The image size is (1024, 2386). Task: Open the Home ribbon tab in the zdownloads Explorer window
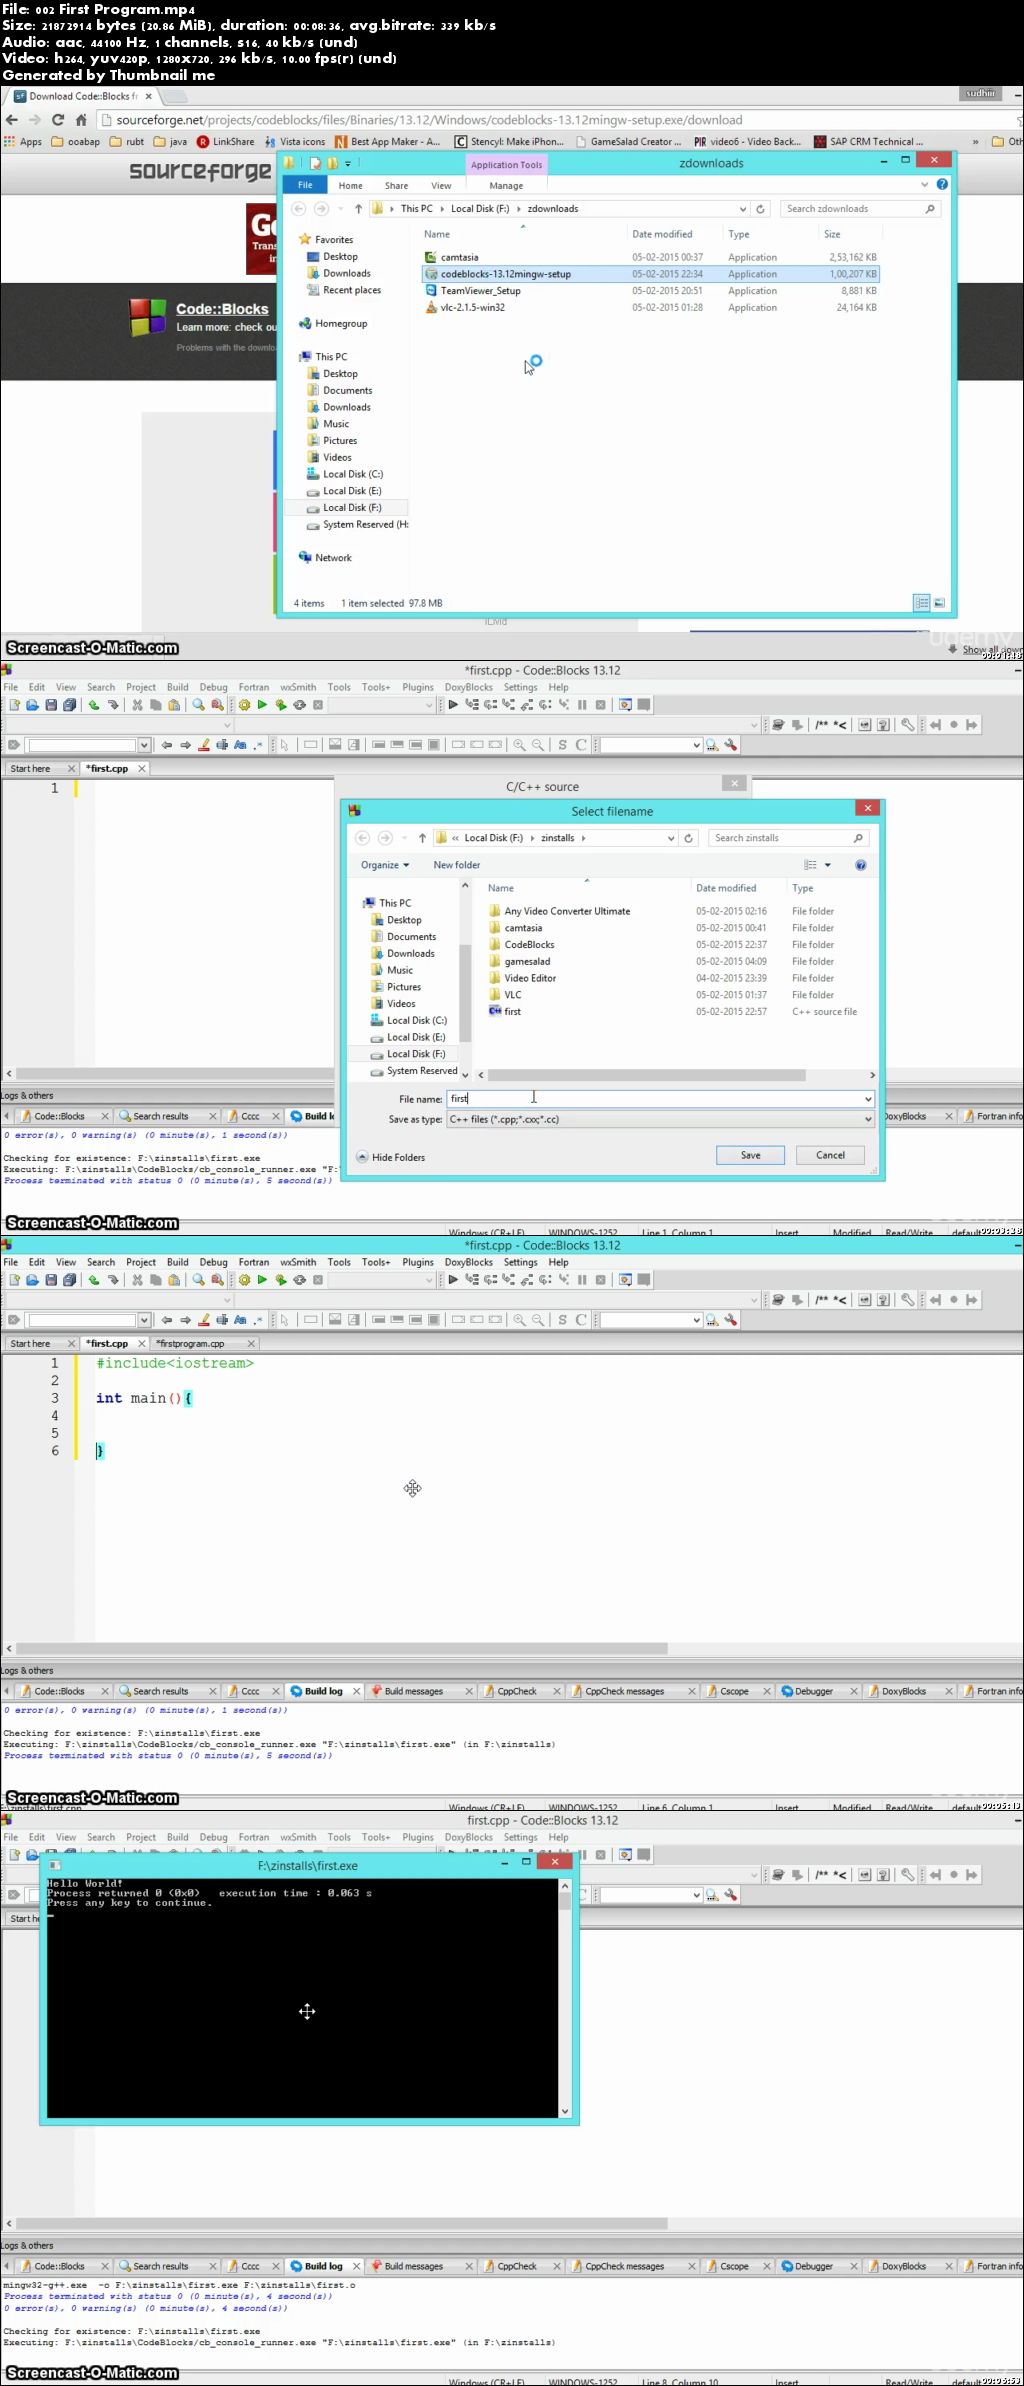[350, 186]
